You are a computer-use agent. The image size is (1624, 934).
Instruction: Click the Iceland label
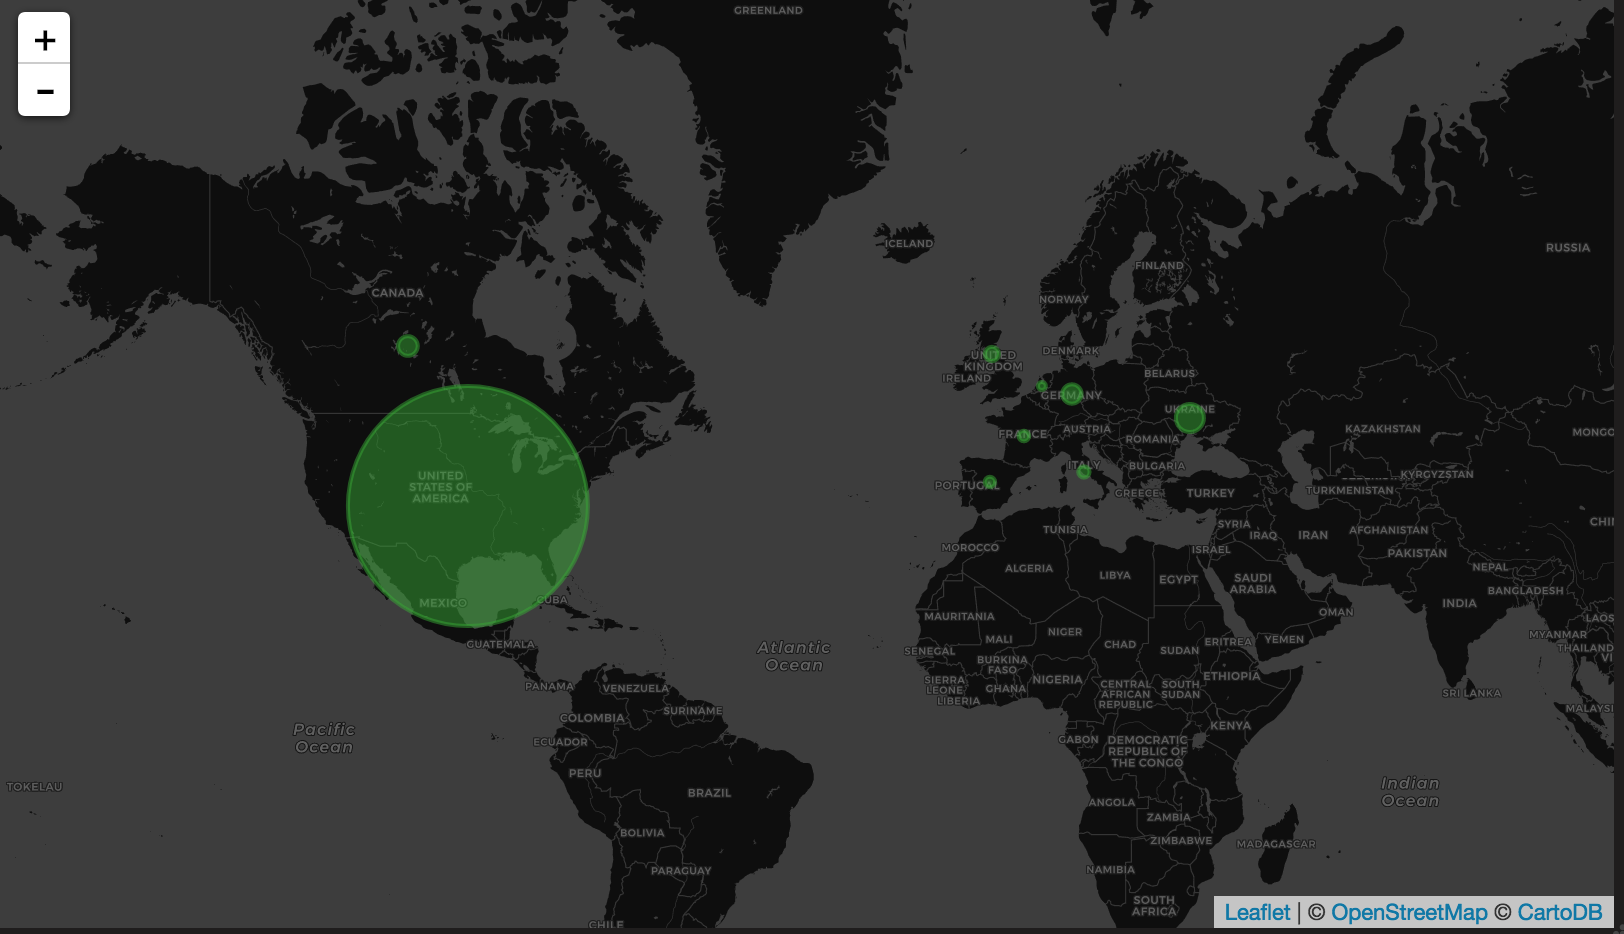tap(909, 244)
